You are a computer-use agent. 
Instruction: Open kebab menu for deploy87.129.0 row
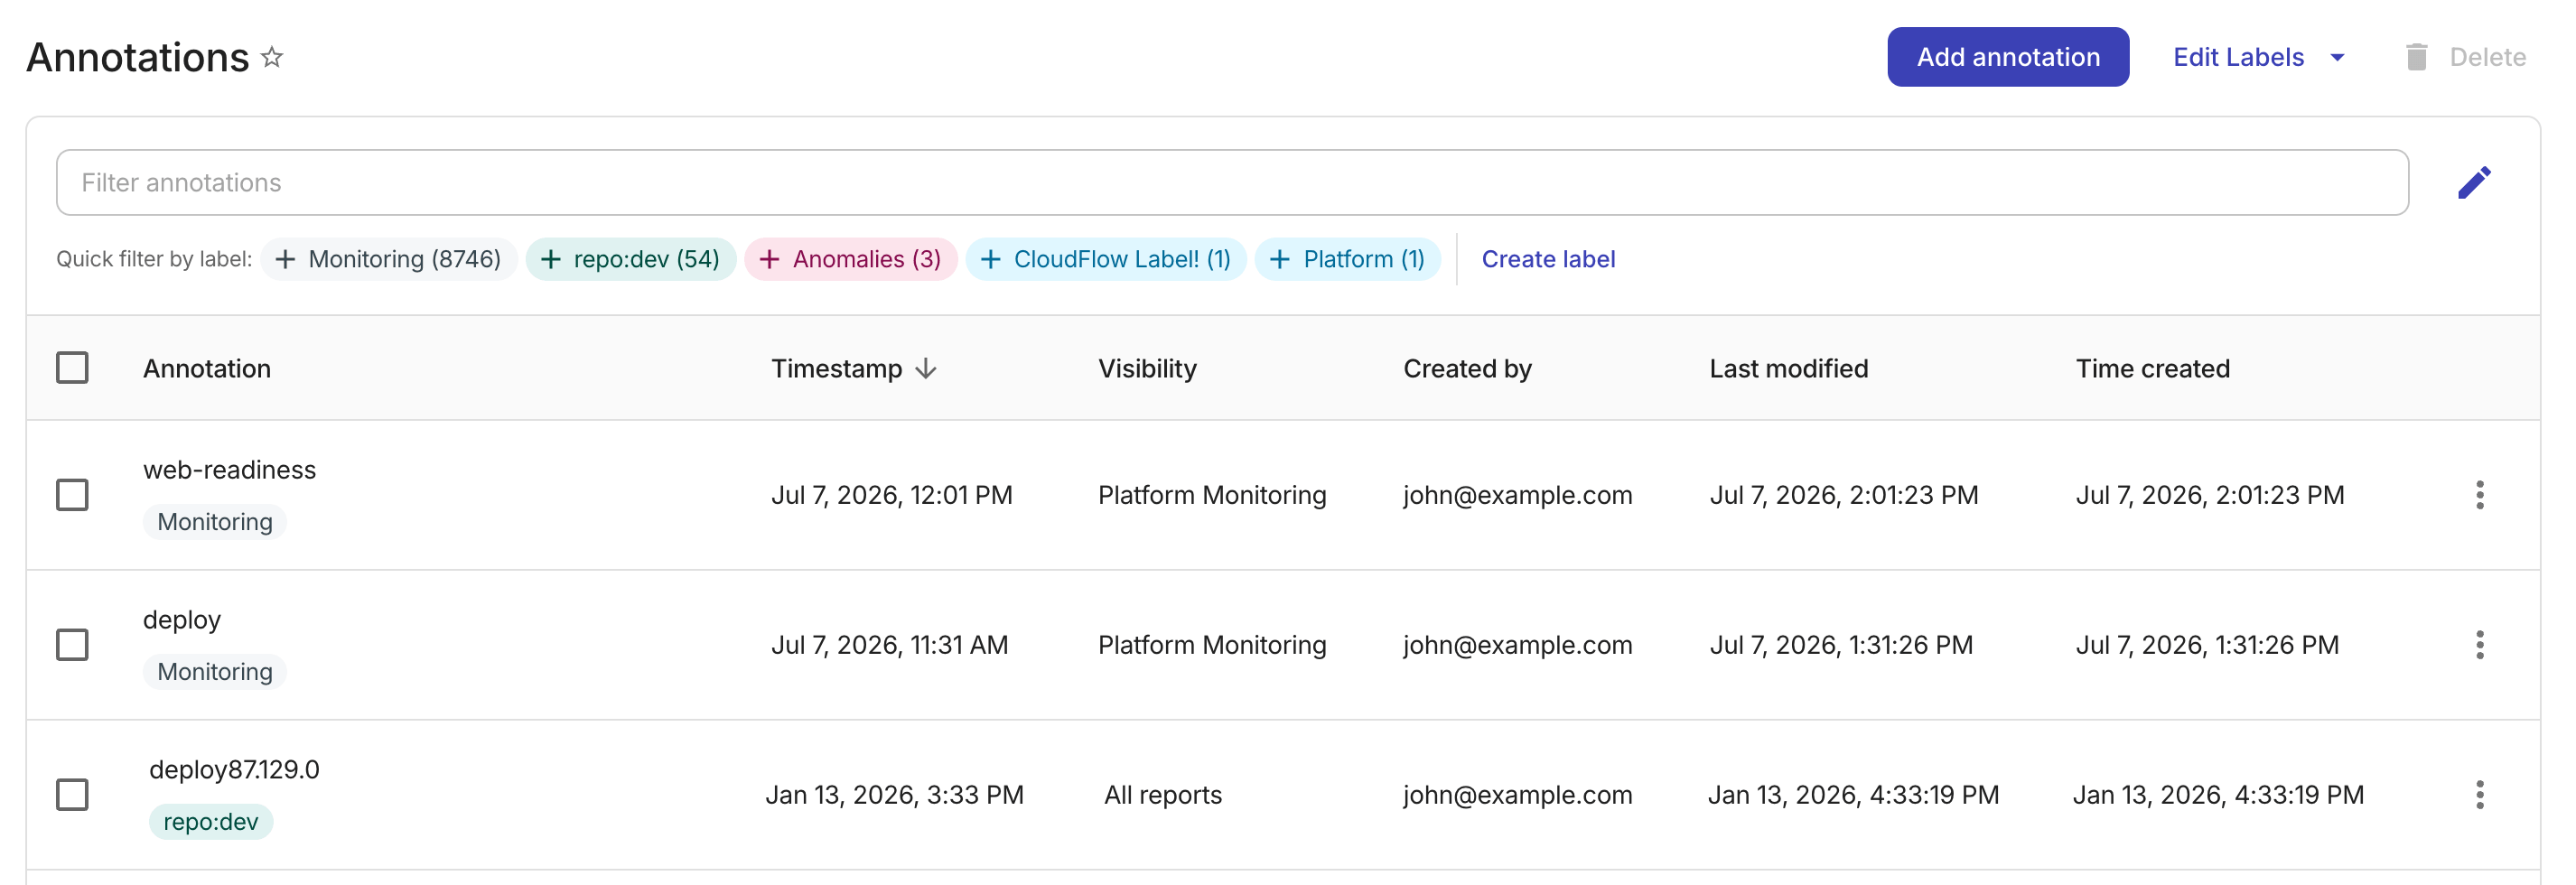2479,795
